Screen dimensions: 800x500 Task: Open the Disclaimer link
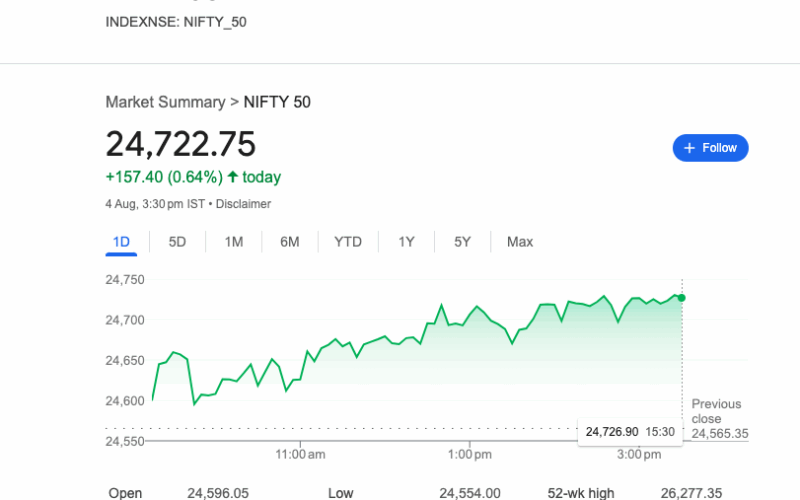pyautogui.click(x=244, y=204)
